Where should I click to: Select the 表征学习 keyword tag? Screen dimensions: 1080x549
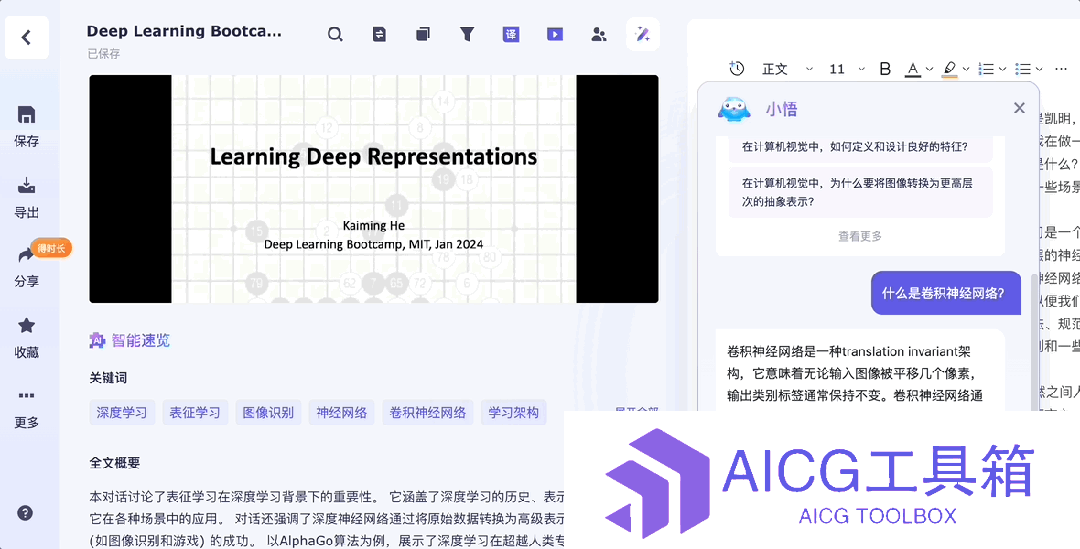195,413
